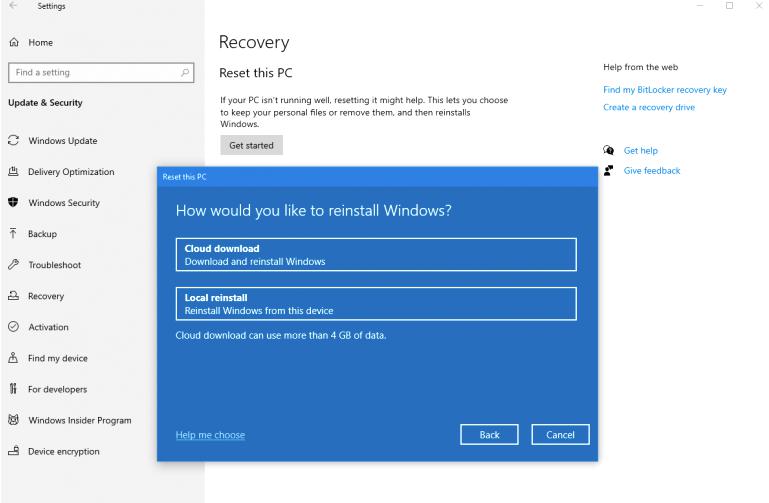
Task: Select the For developers section
Action: (57, 389)
